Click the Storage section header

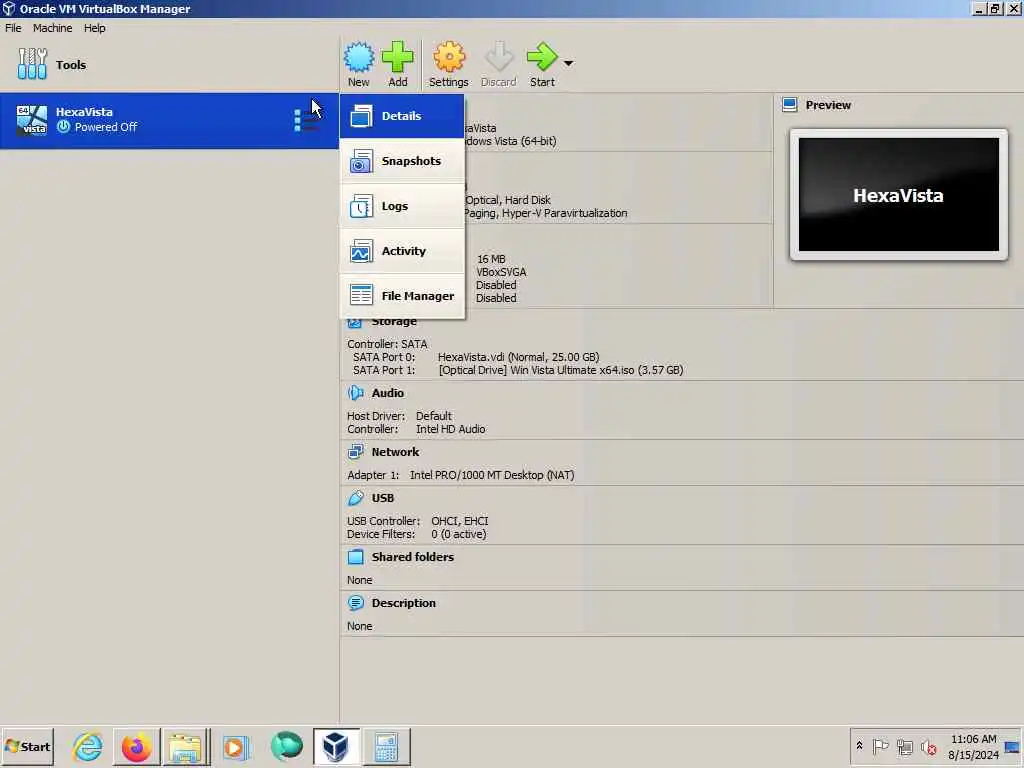pos(394,321)
